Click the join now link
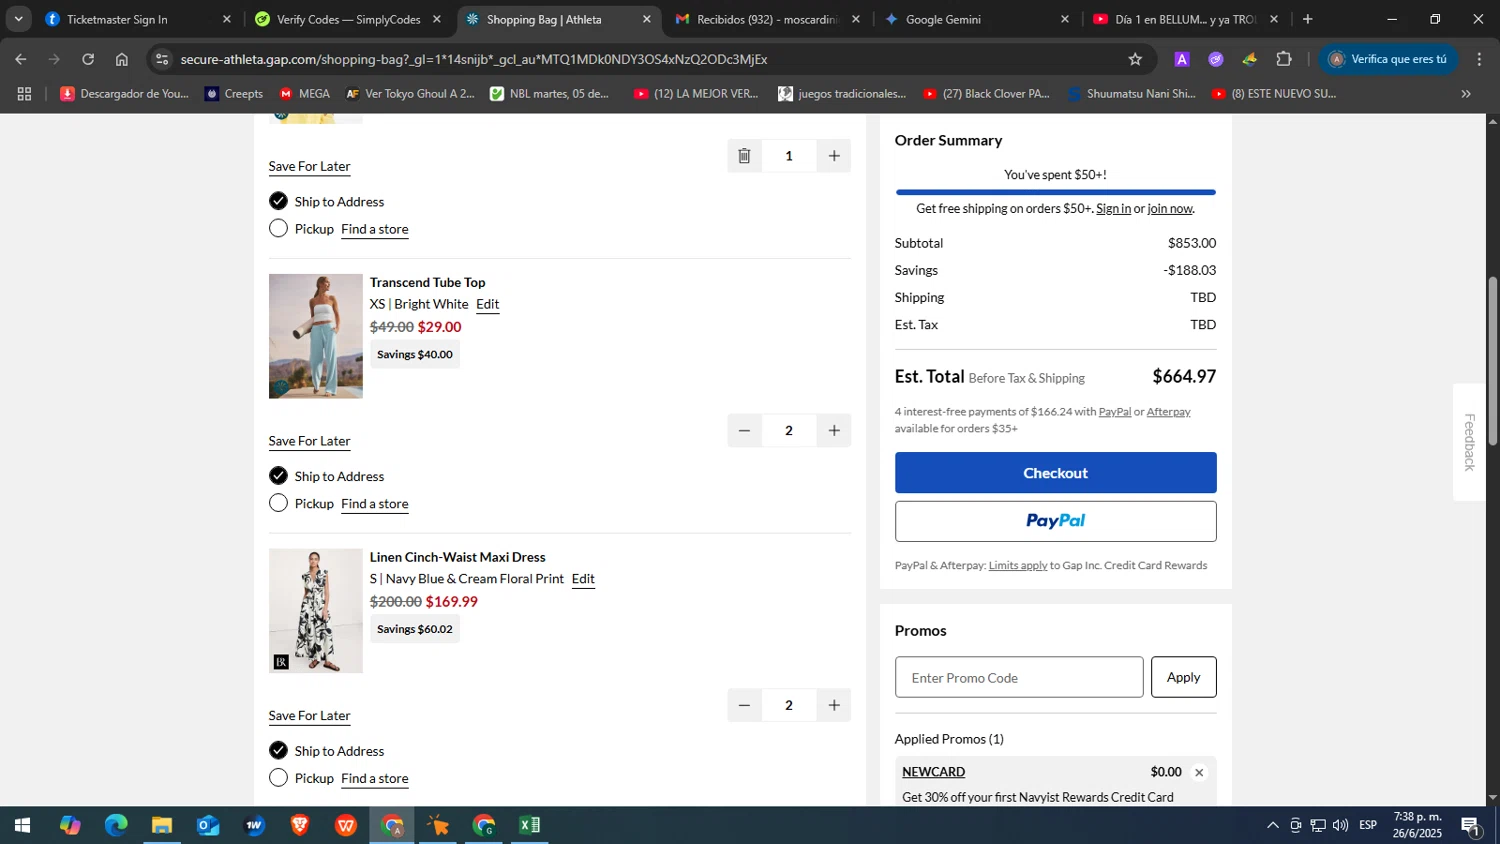 [1169, 208]
